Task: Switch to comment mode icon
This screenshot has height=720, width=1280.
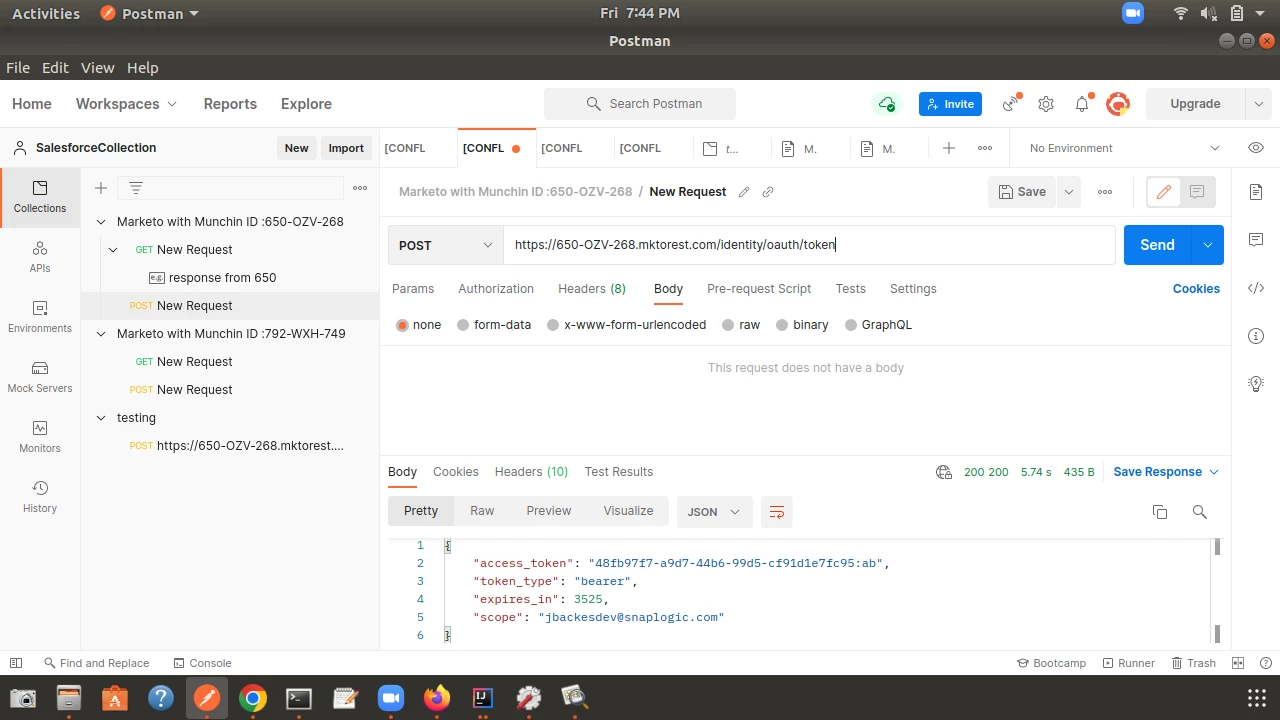Action: [1197, 192]
